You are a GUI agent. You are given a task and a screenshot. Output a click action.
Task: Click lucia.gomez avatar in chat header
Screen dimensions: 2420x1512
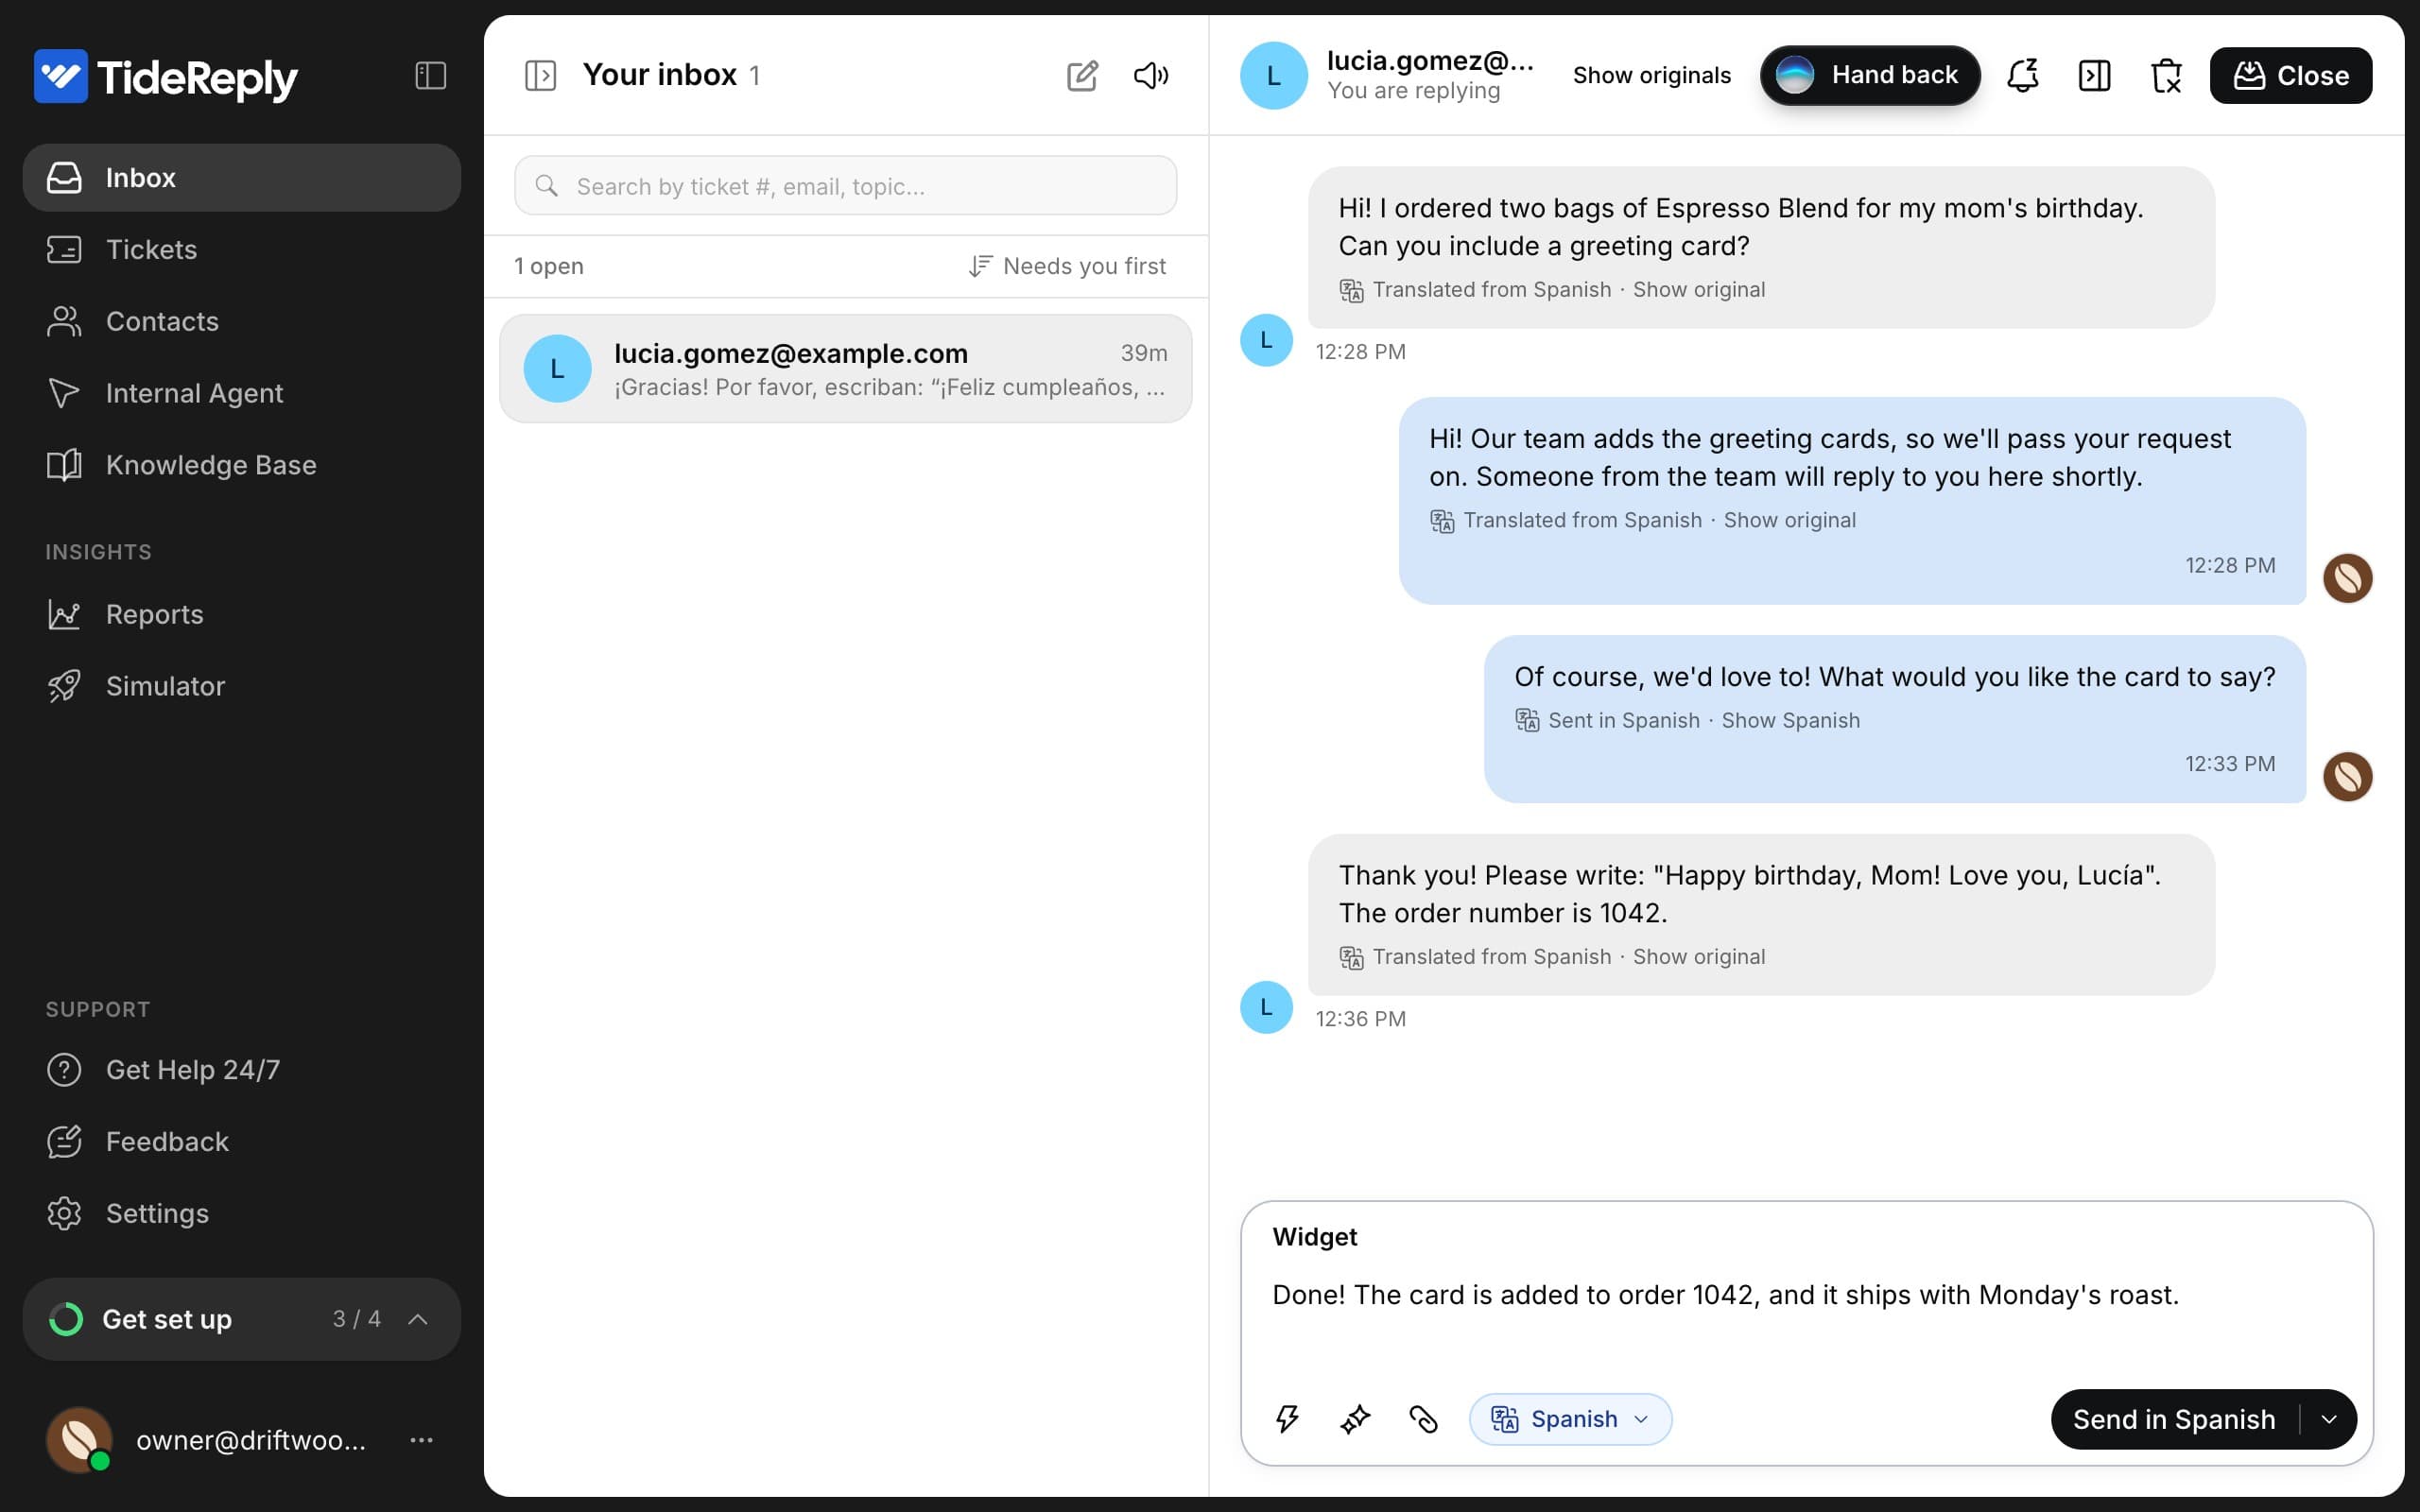click(1273, 75)
